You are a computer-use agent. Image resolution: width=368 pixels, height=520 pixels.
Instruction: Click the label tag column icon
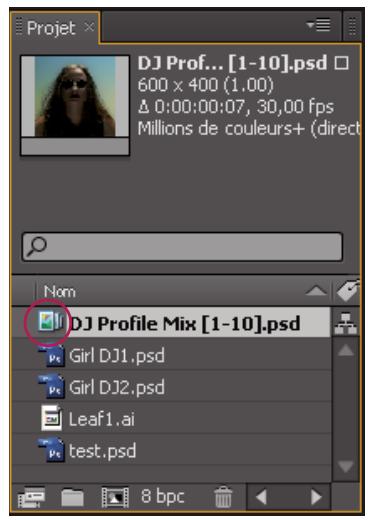(x=347, y=291)
